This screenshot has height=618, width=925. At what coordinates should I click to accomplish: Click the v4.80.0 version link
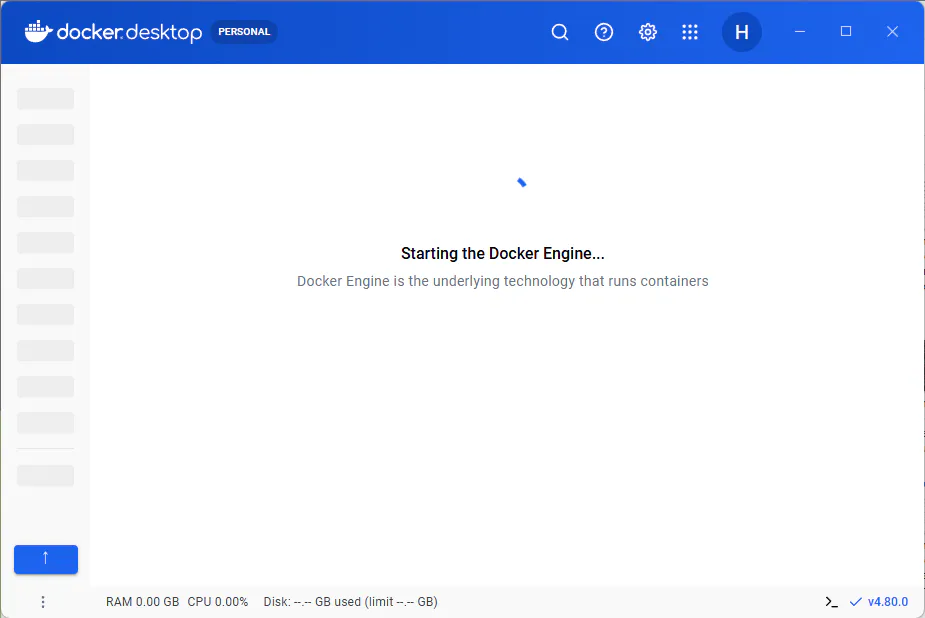tap(887, 602)
